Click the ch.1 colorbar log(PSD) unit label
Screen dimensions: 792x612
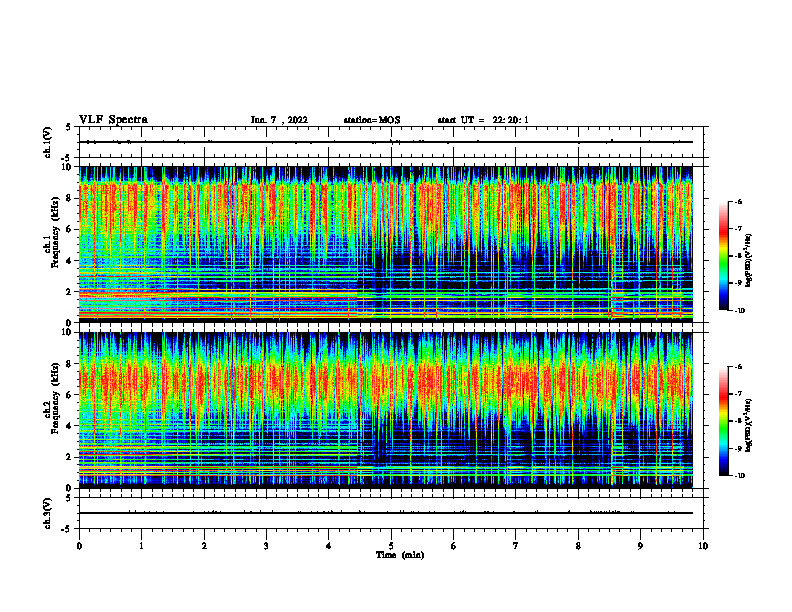click(x=749, y=261)
